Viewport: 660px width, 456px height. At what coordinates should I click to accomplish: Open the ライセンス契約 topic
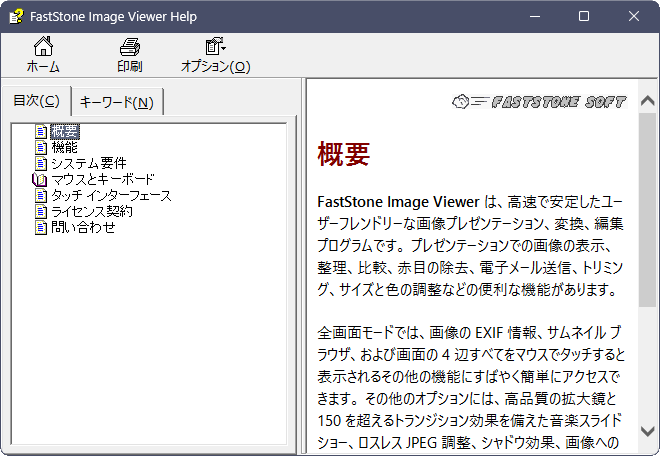pyautogui.click(x=92, y=211)
